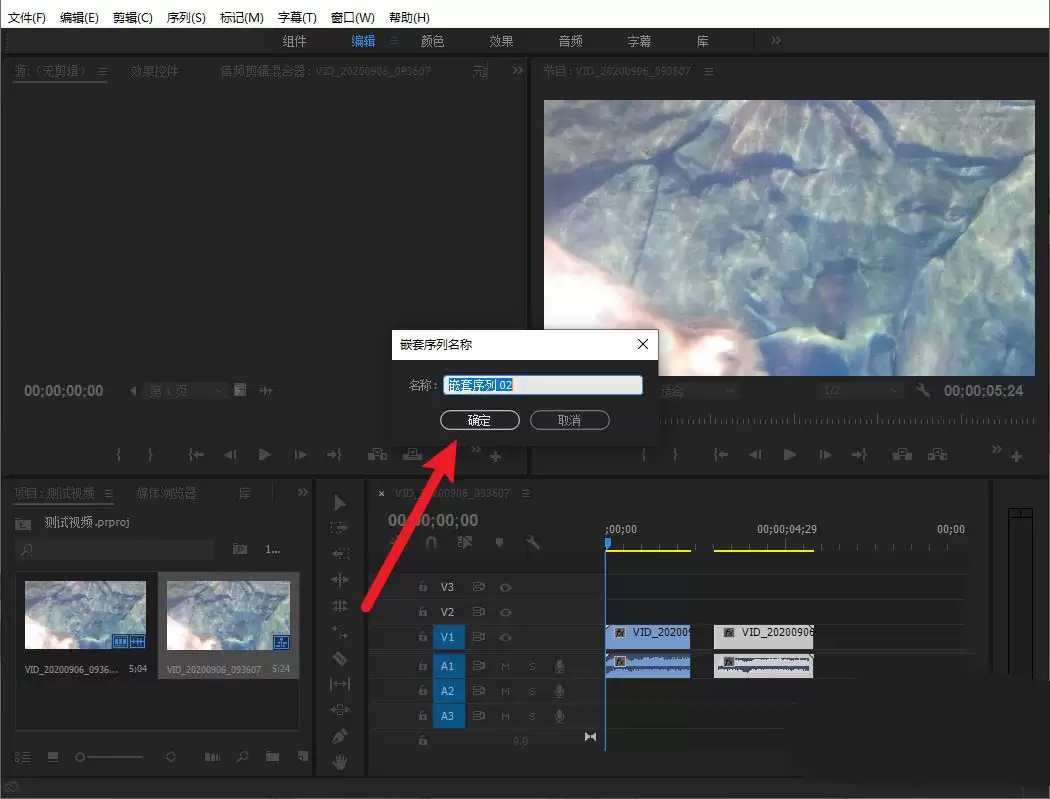1050x799 pixels.
Task: Open timeline wrench settings icon
Action: click(532, 542)
